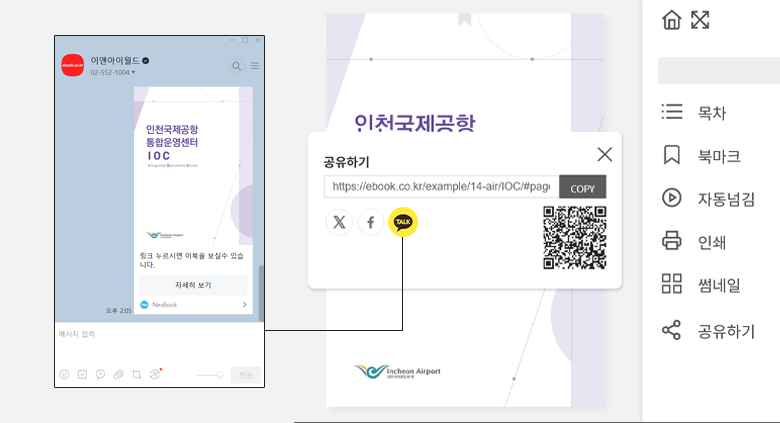Viewport: 780px width, 423px height.
Task: Open the 북마크 bookmark menu item
Action: (x=672, y=155)
